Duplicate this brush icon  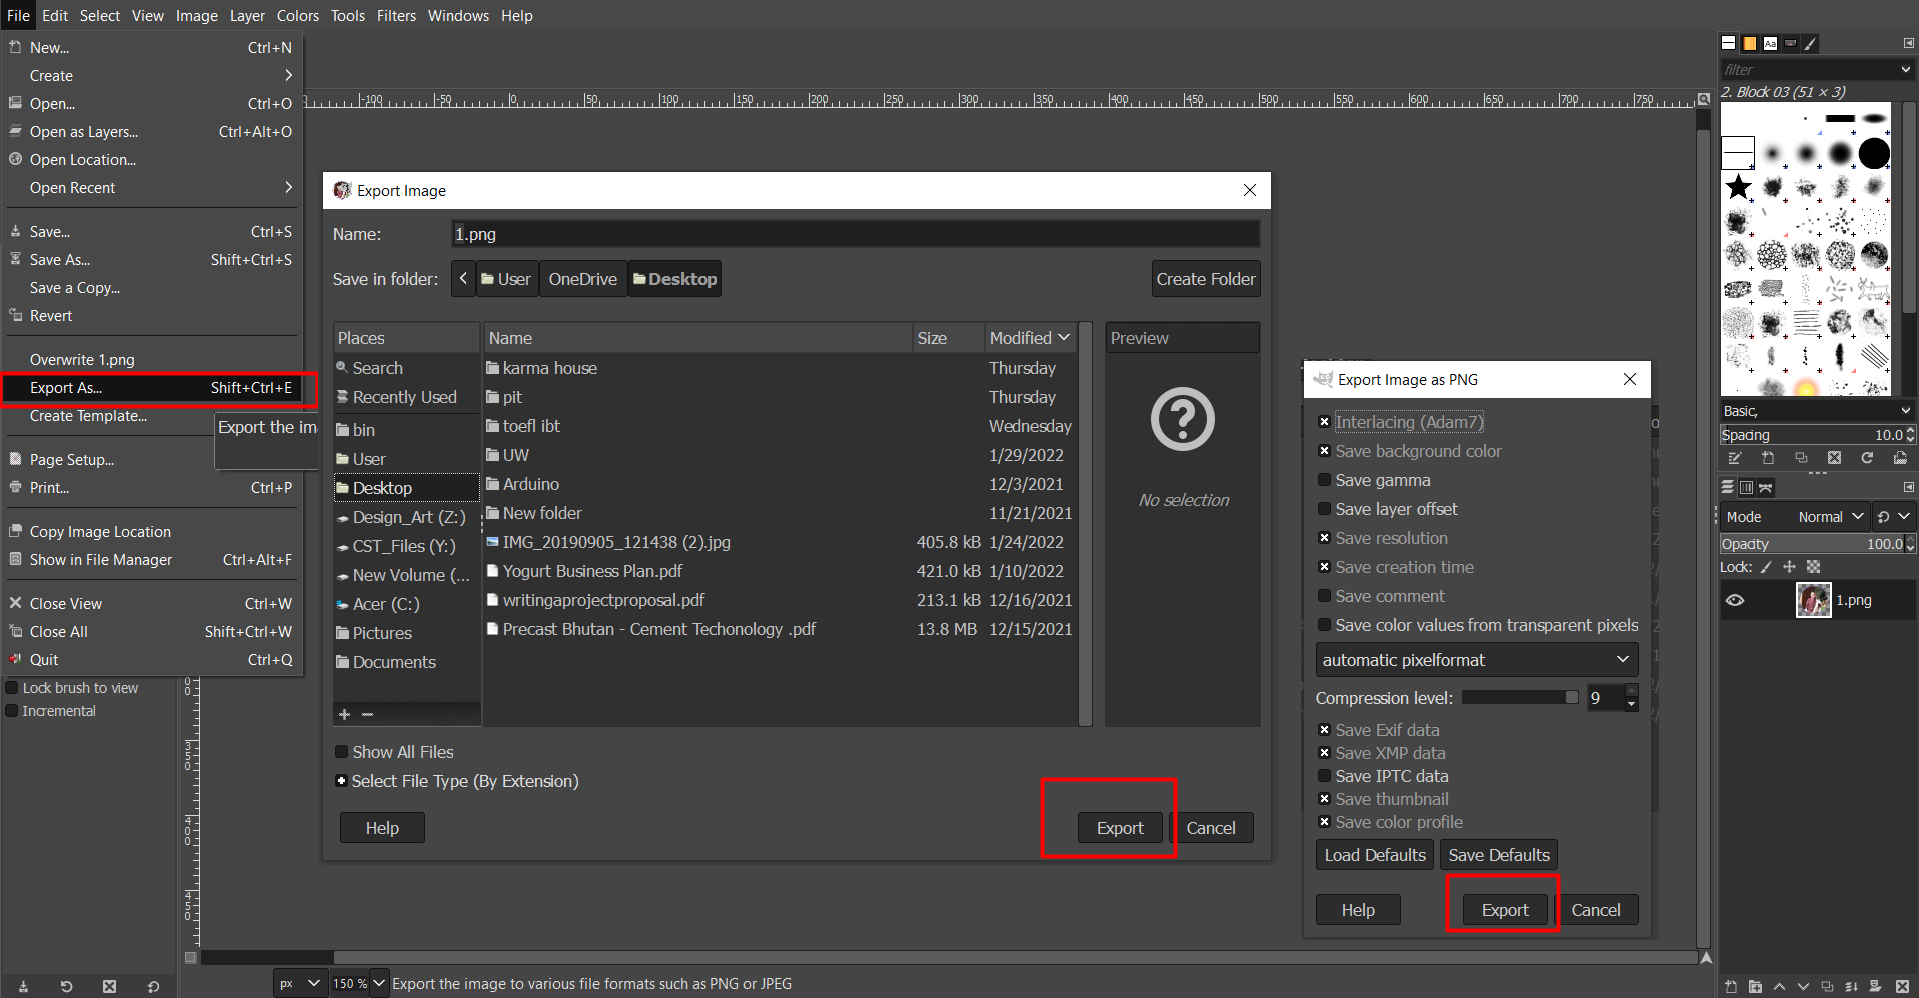coord(1801,458)
